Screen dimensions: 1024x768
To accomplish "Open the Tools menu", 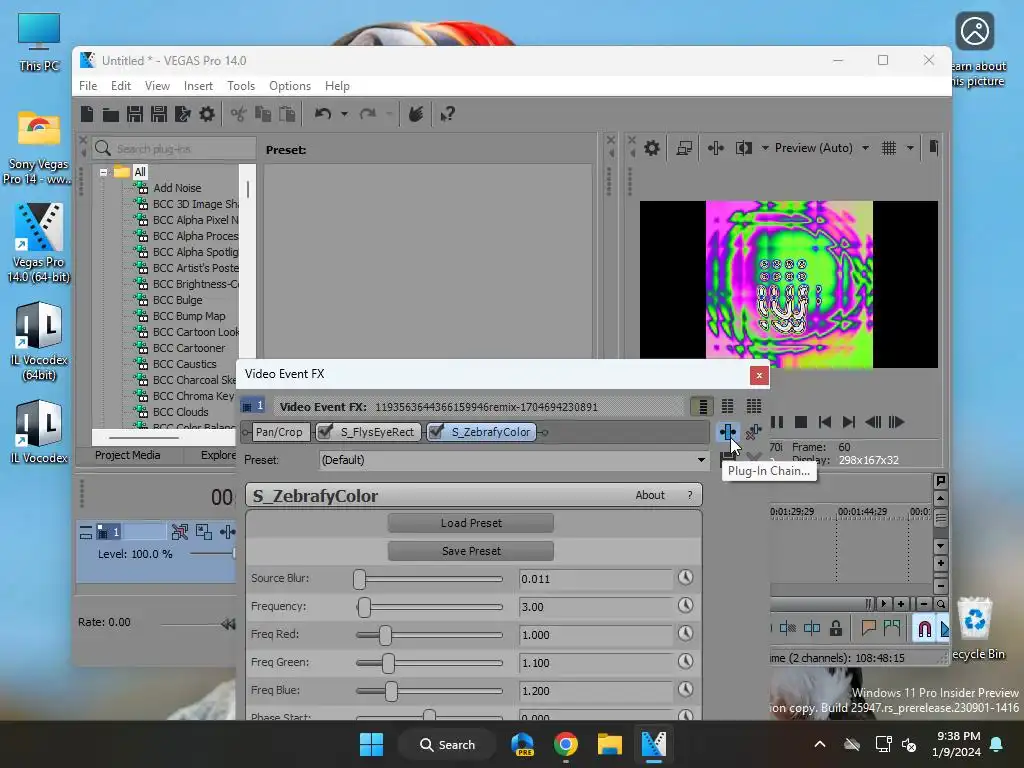I will [241, 86].
